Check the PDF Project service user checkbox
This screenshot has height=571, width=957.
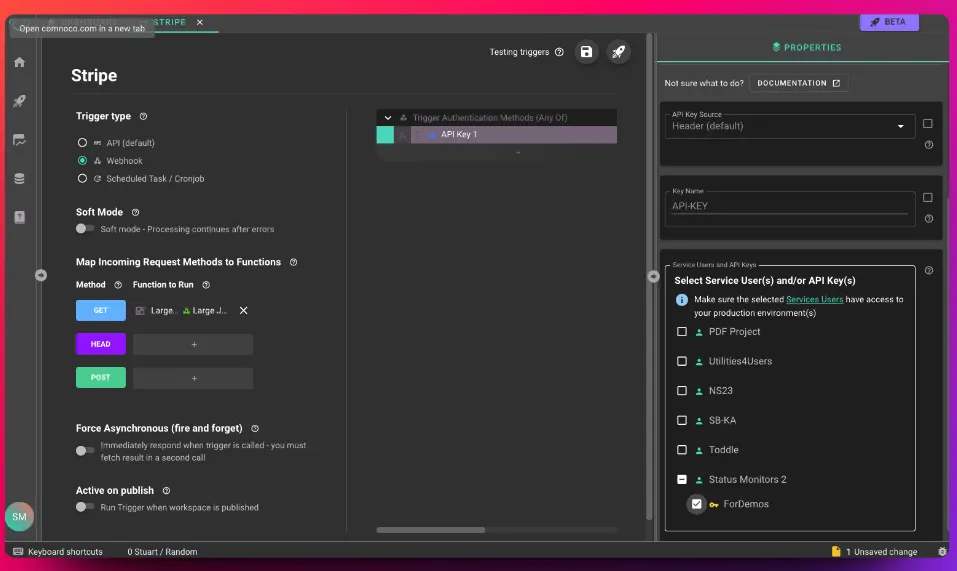coord(682,332)
